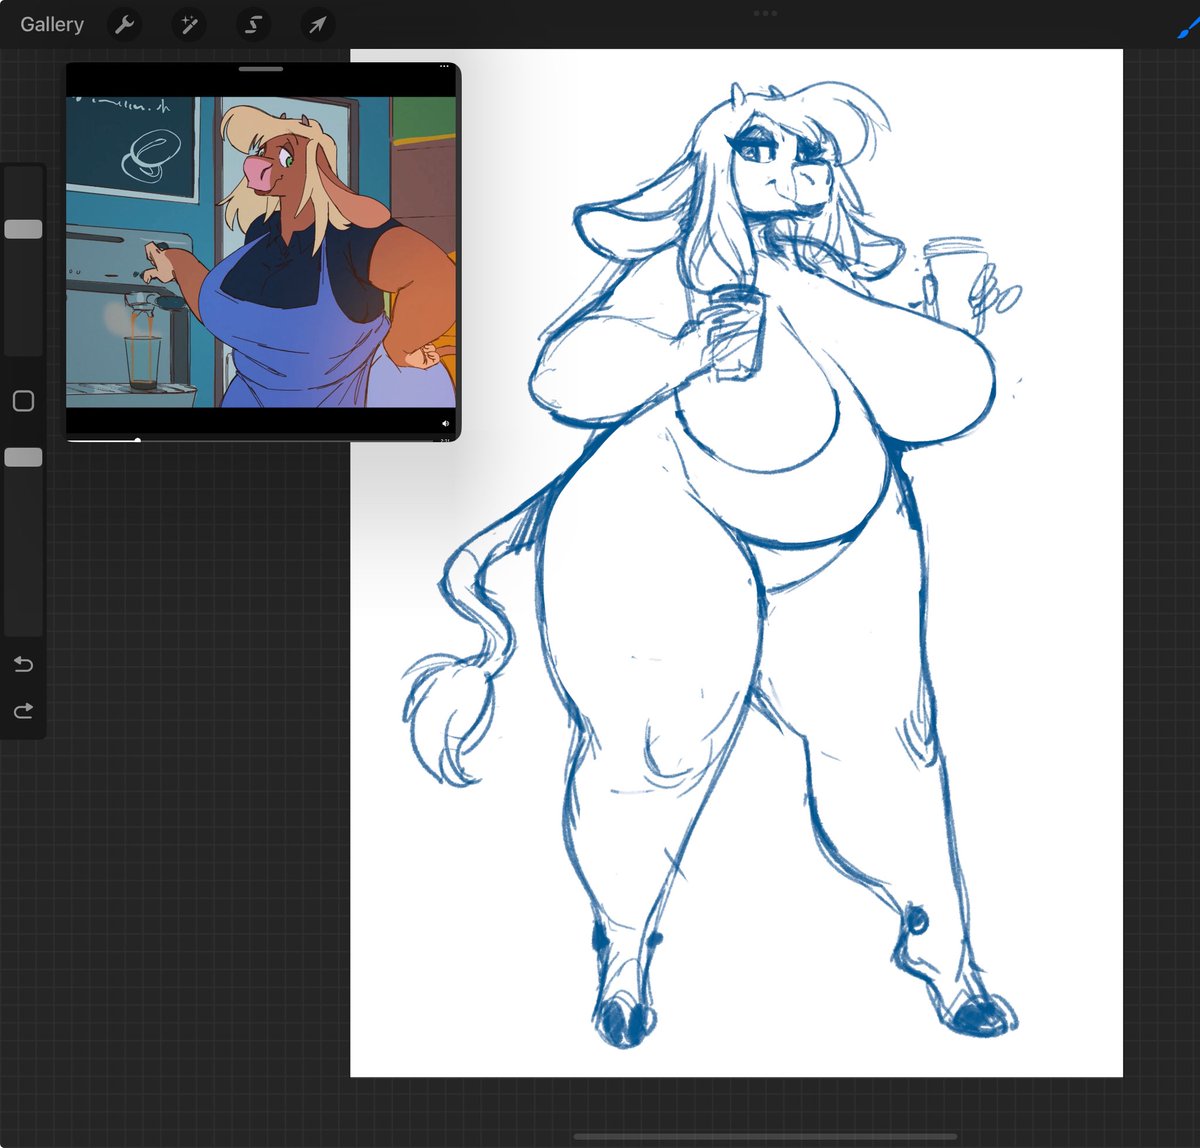The image size is (1200, 1148).
Task: Tap the Modify button between sidebar sliders
Action: pyautogui.click(x=22, y=400)
